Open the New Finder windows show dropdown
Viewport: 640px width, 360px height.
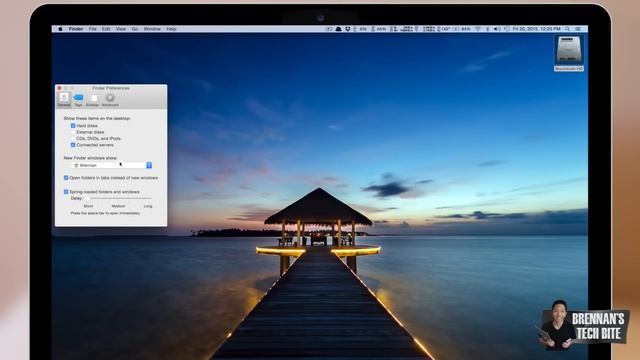pyautogui.click(x=112, y=165)
